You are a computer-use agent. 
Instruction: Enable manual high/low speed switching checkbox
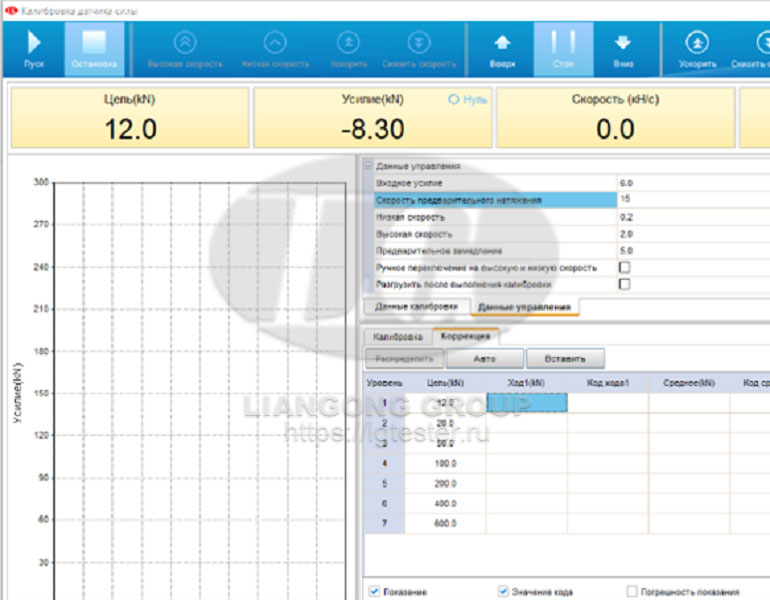[x=625, y=268]
